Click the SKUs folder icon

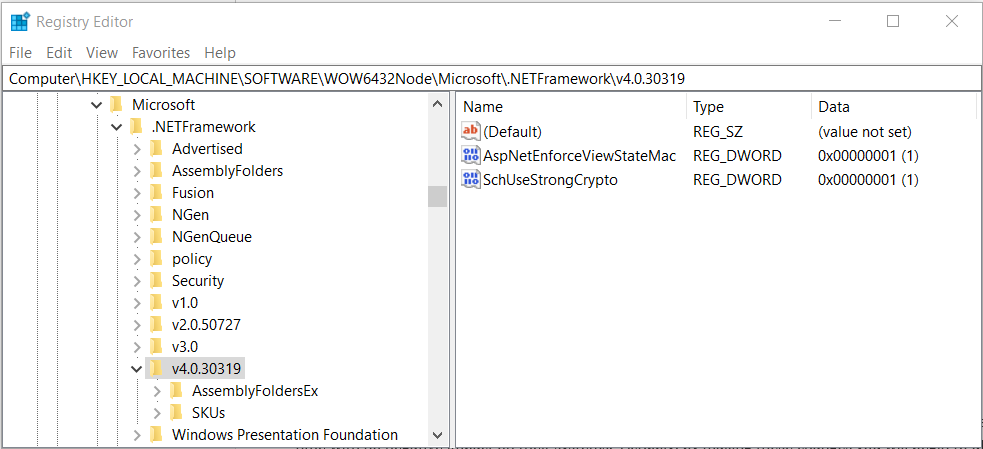(x=176, y=412)
